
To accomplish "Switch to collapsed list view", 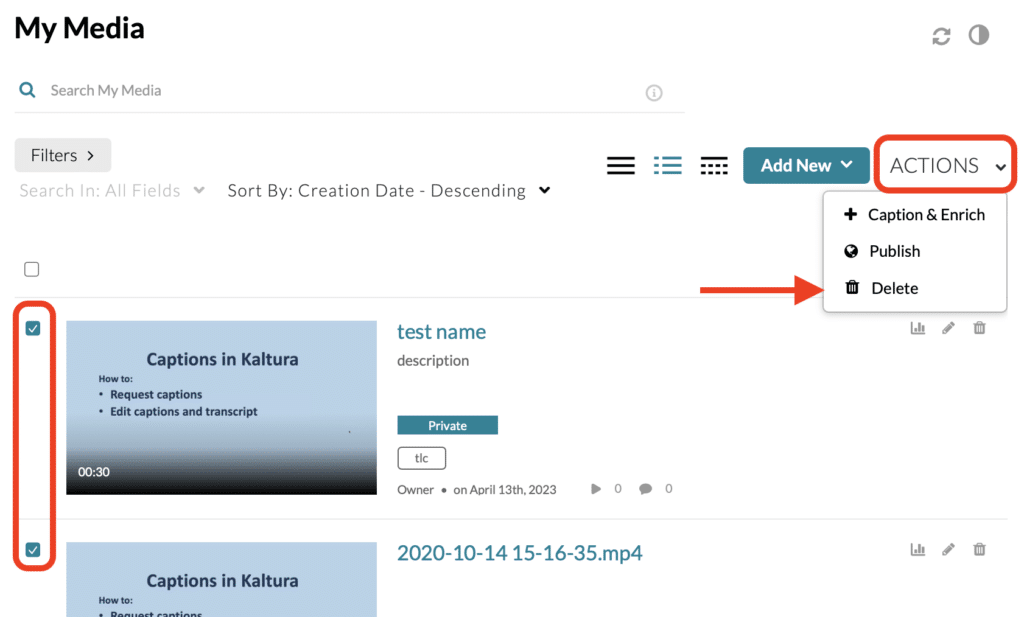I will coord(621,165).
